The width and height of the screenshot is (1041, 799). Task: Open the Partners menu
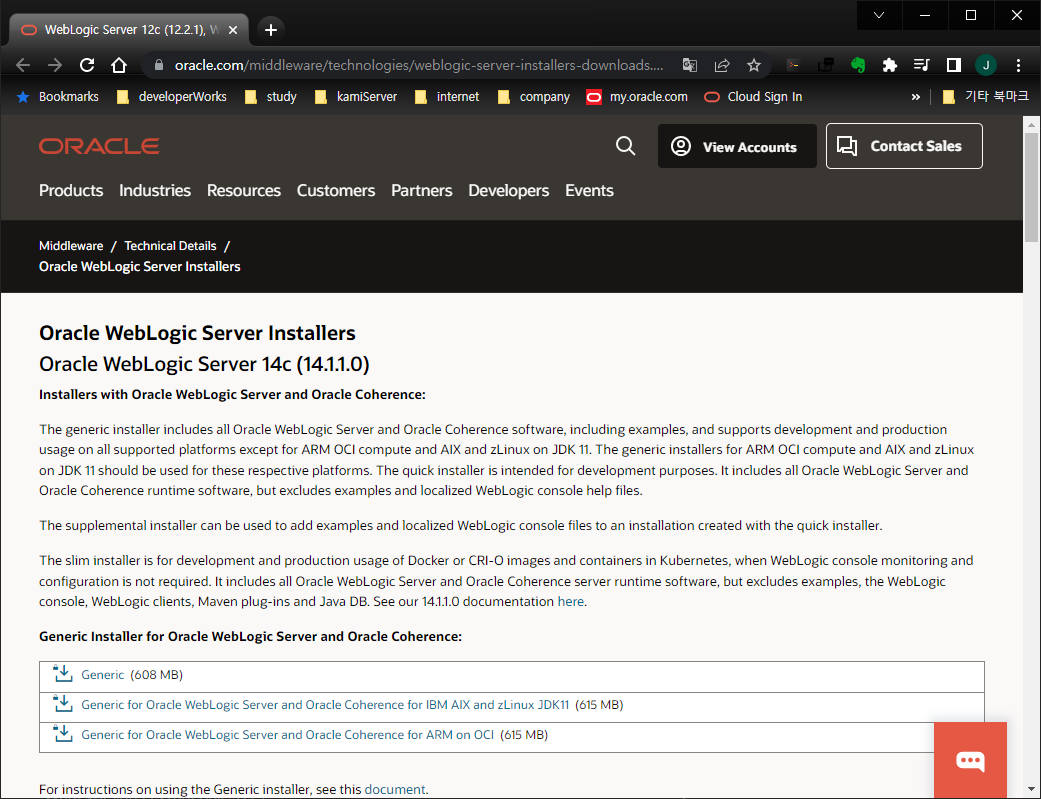(x=422, y=191)
